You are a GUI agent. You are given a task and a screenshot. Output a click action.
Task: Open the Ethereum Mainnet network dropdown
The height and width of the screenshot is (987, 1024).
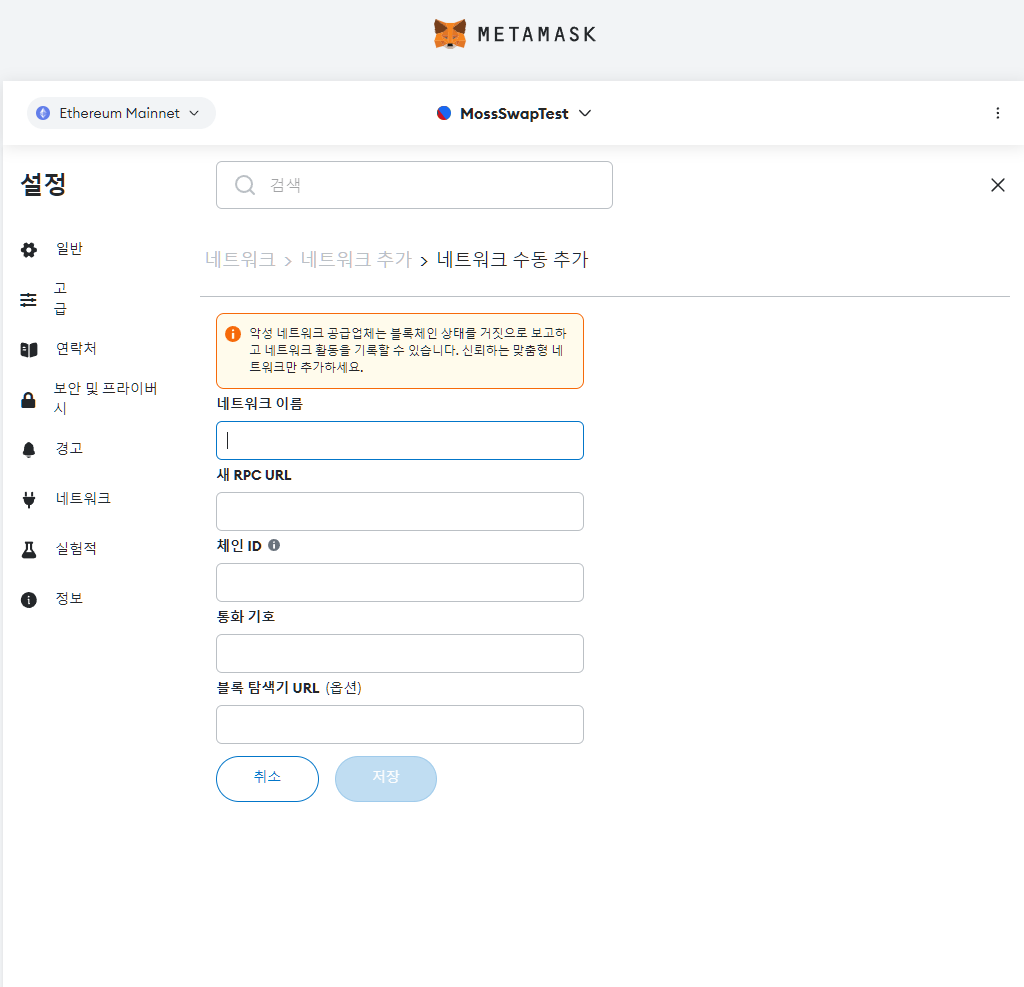121,113
